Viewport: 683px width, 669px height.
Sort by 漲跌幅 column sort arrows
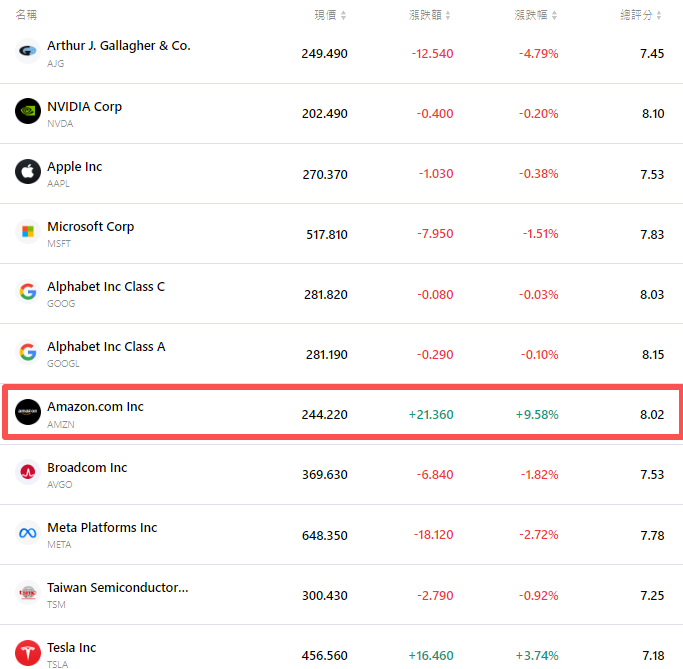pos(553,15)
